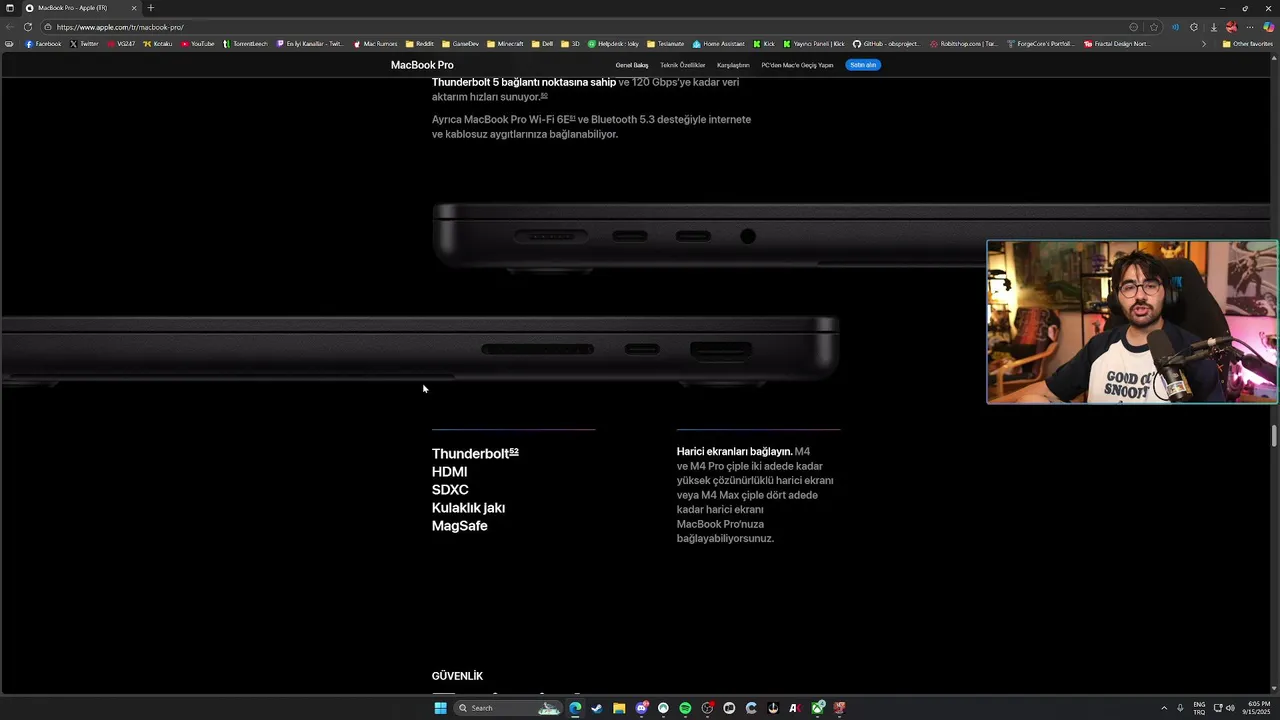Expand the Dell bookmarks folder
The height and width of the screenshot is (720, 1280).
[x=542, y=44]
